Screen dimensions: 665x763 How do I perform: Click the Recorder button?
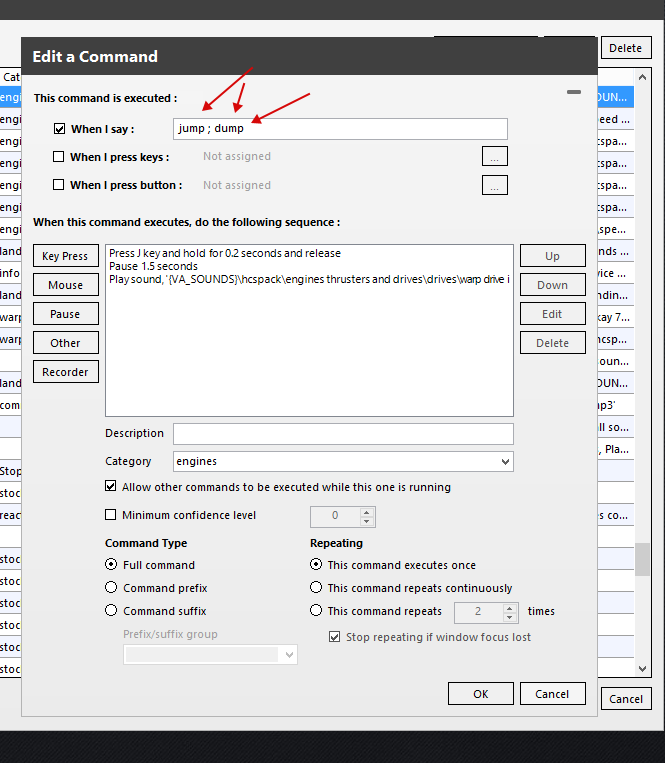[x=65, y=372]
